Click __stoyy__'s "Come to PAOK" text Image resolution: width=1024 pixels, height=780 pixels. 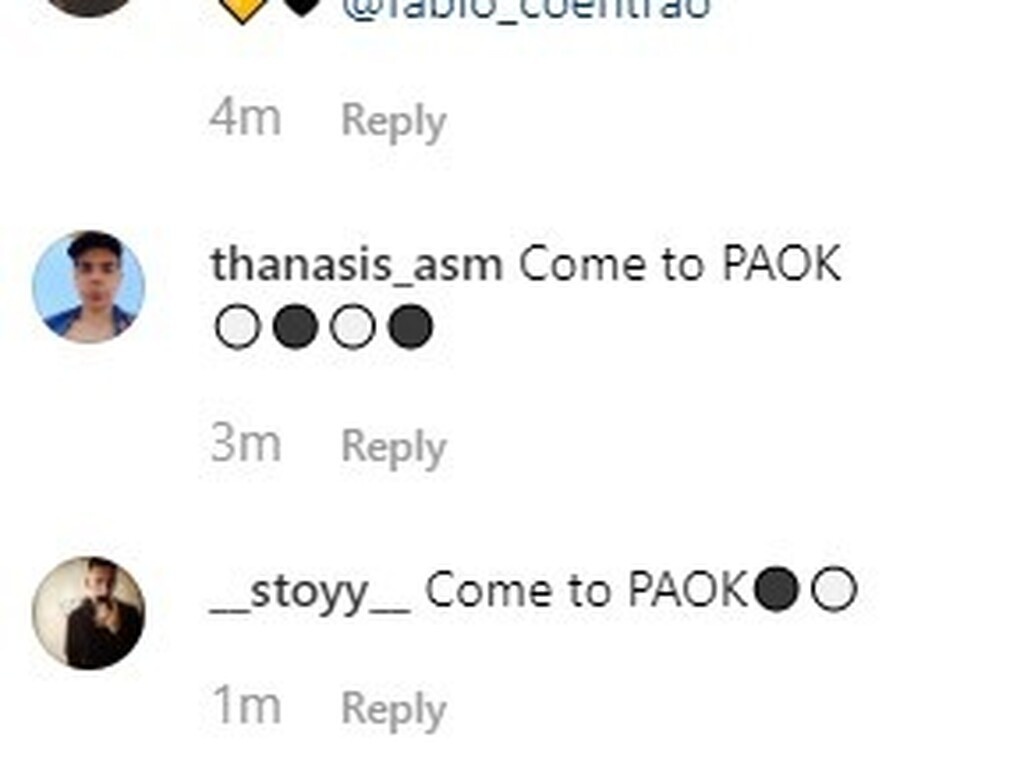coord(586,589)
